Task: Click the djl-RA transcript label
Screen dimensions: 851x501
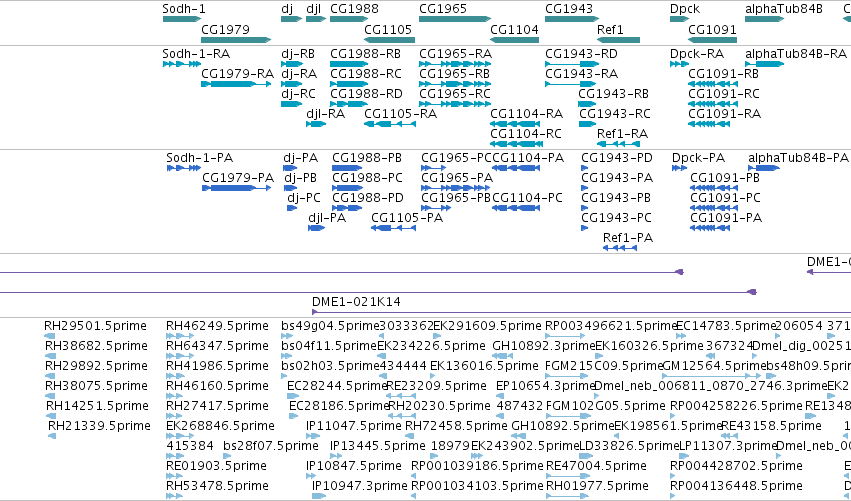Action: (x=326, y=114)
